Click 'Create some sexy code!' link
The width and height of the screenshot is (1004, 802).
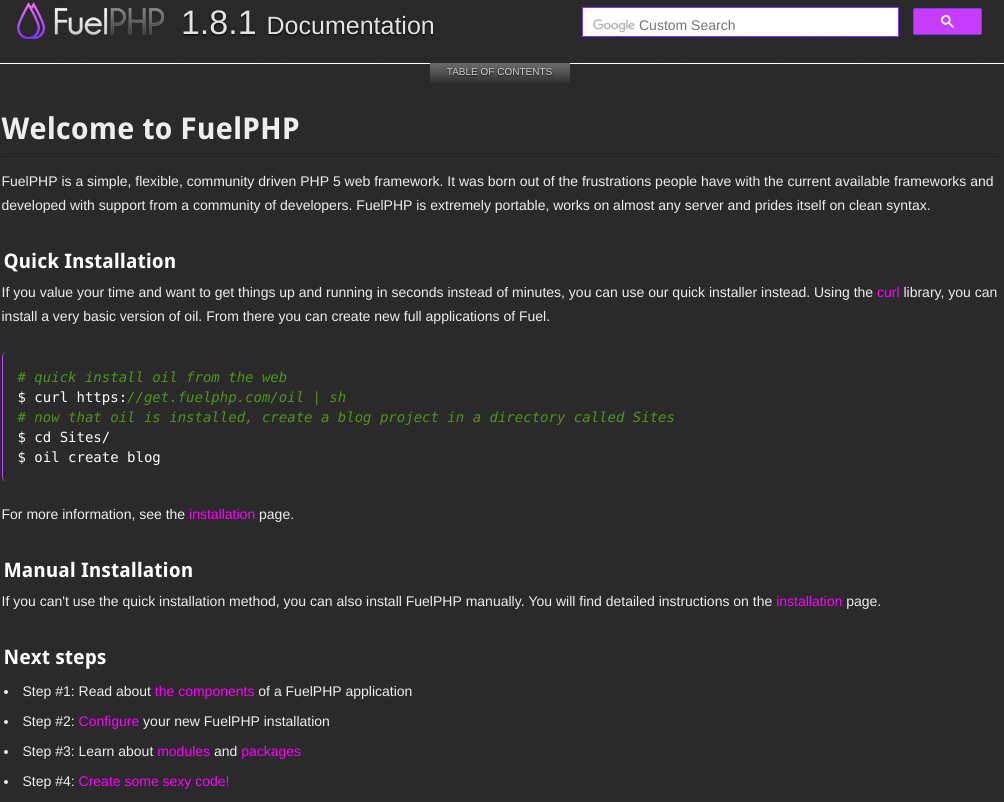pyautogui.click(x=154, y=782)
